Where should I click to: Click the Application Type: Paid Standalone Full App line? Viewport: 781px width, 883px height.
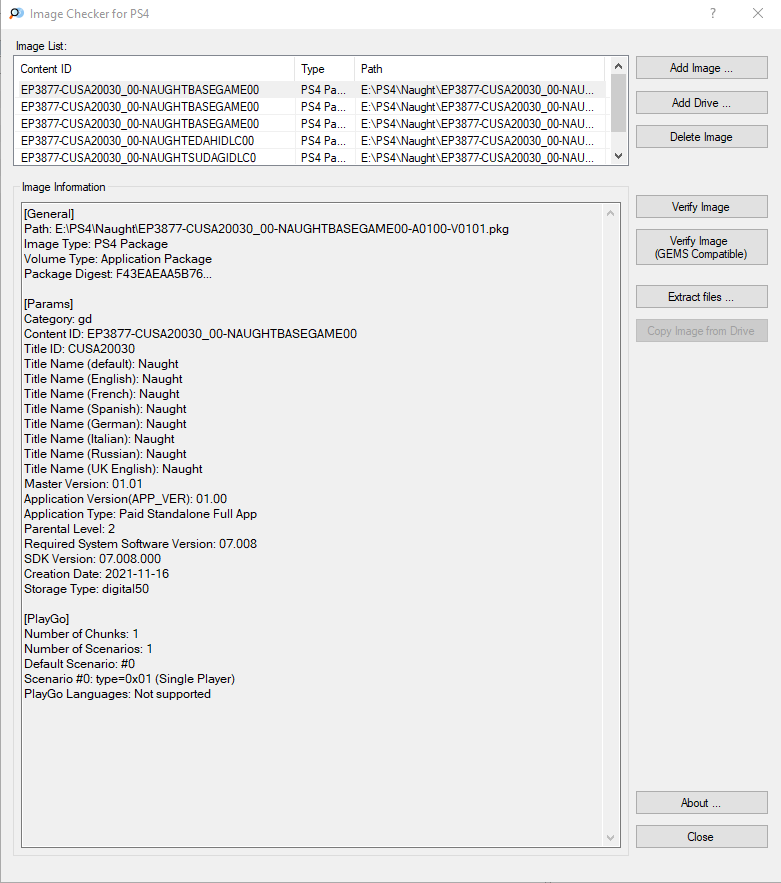click(x=140, y=514)
